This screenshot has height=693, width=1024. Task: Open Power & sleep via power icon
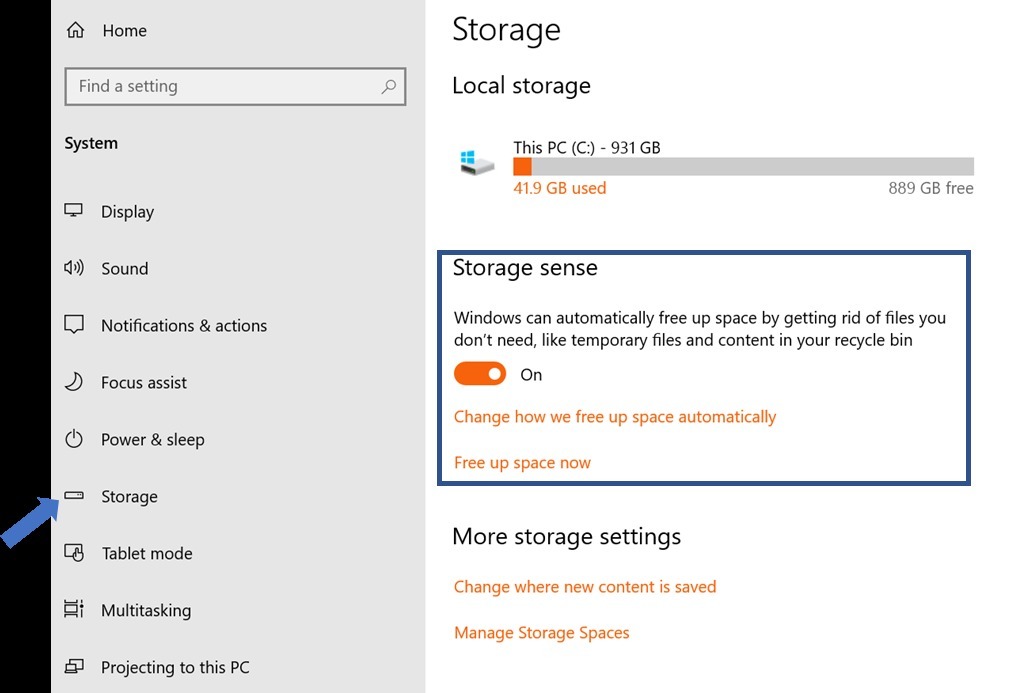[x=74, y=439]
